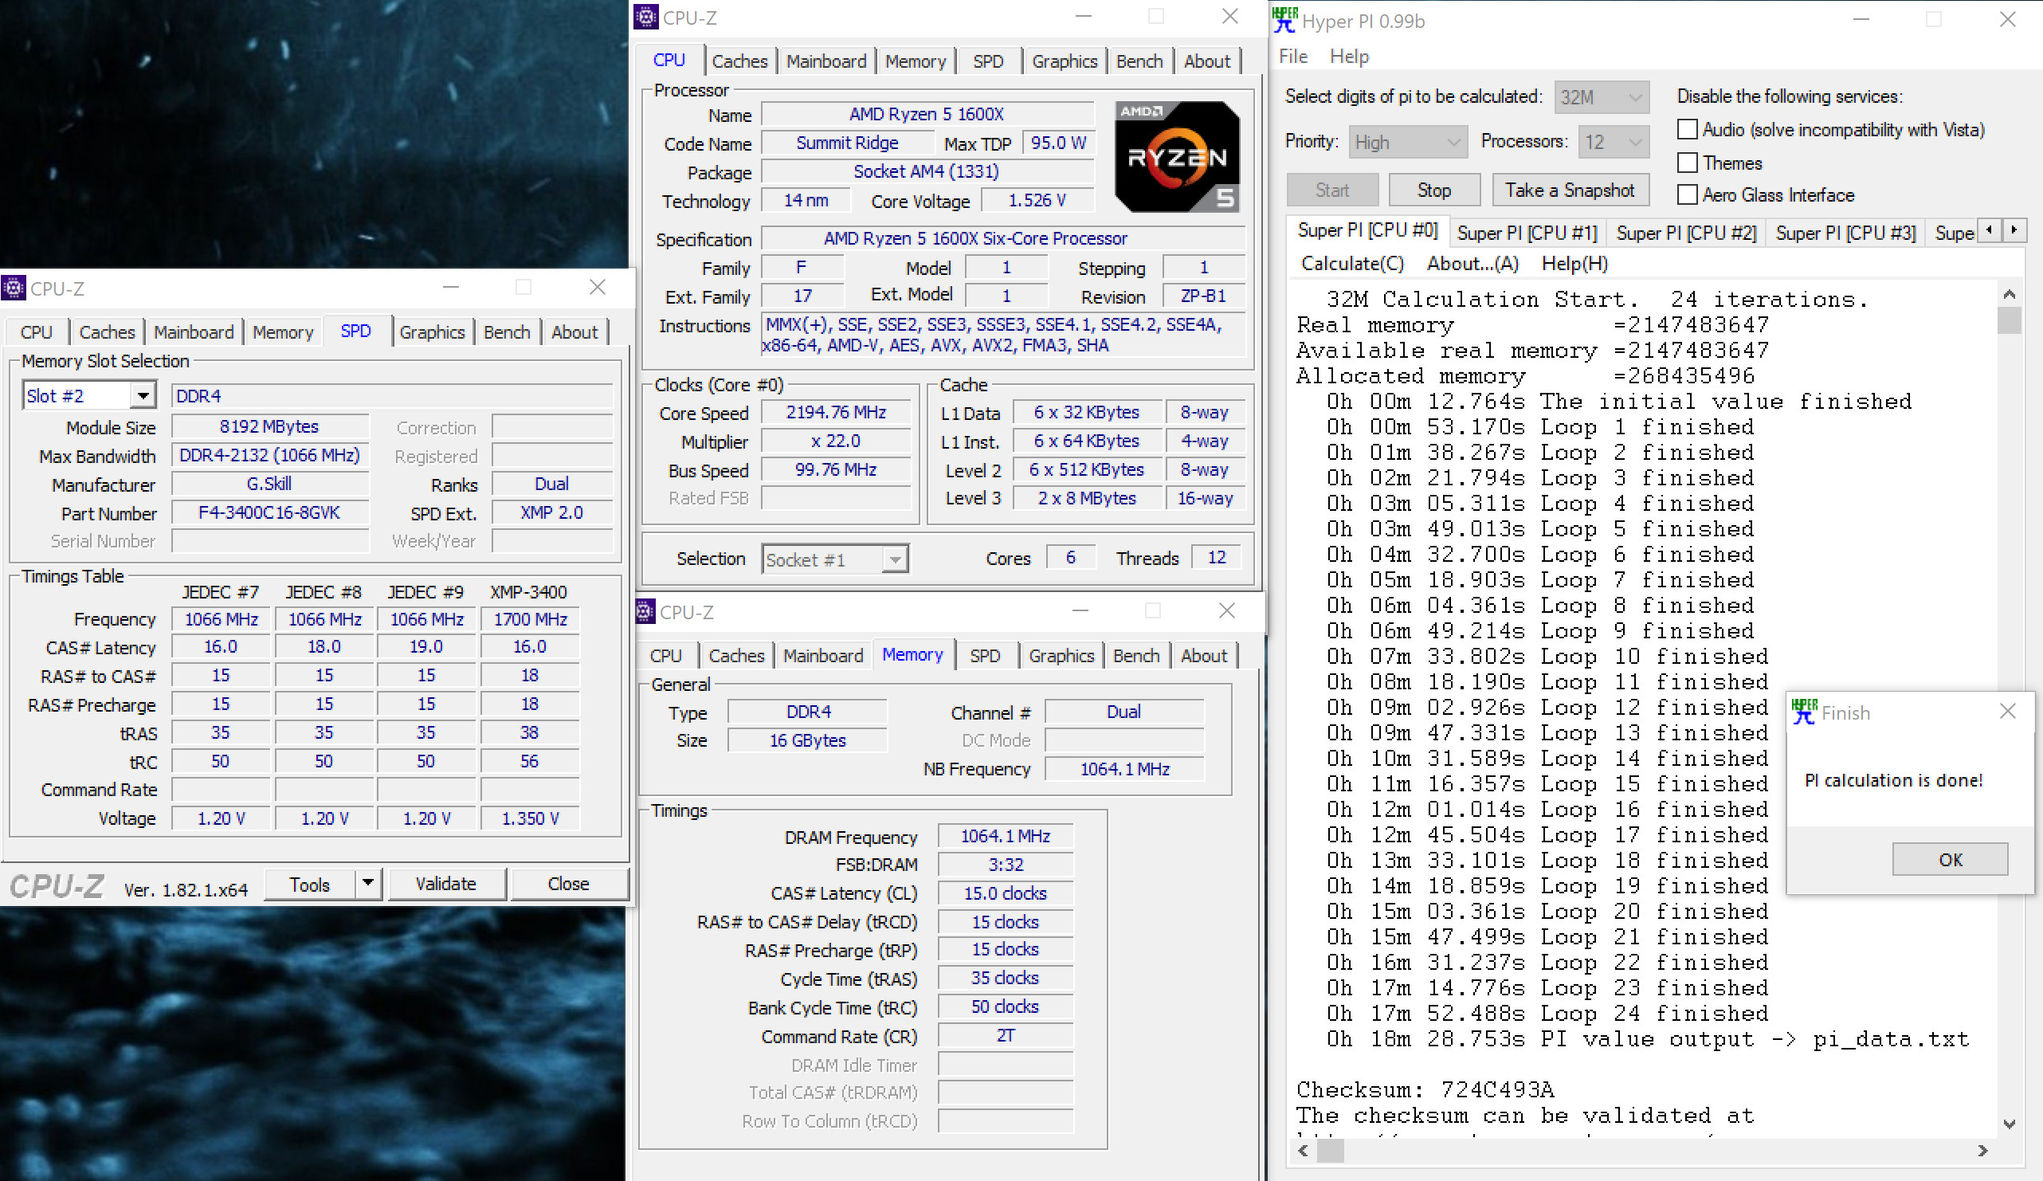Click the Super PI horizontal scrollbar left arrow
The height and width of the screenshot is (1181, 2043).
tap(1303, 1151)
